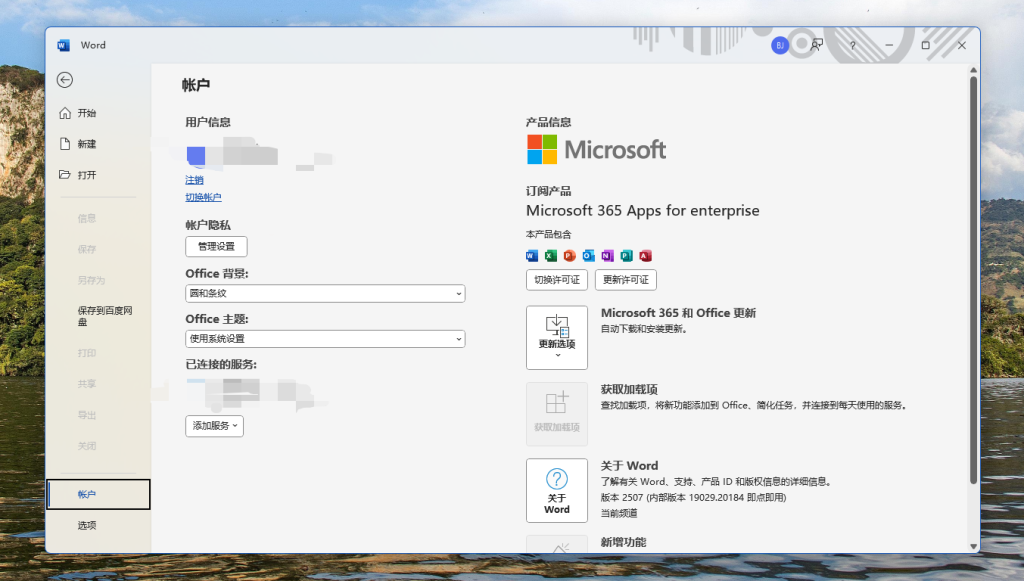Open the feedback icon in title bar
Image resolution: width=1024 pixels, height=581 pixels.
tap(817, 45)
